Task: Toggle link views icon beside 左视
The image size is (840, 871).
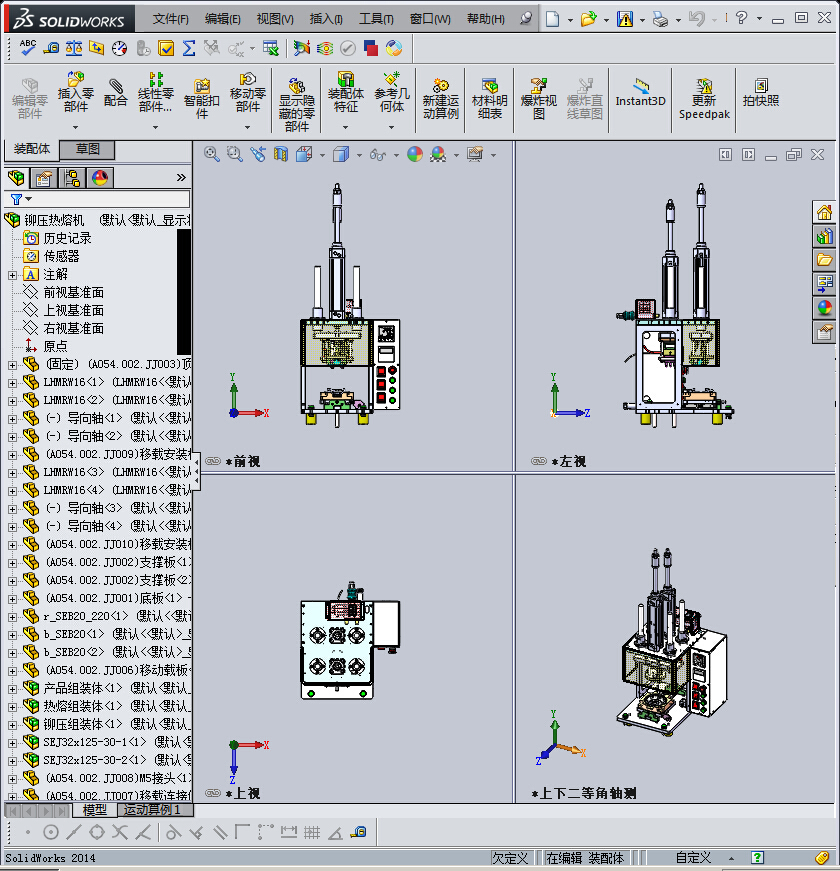Action: click(538, 461)
